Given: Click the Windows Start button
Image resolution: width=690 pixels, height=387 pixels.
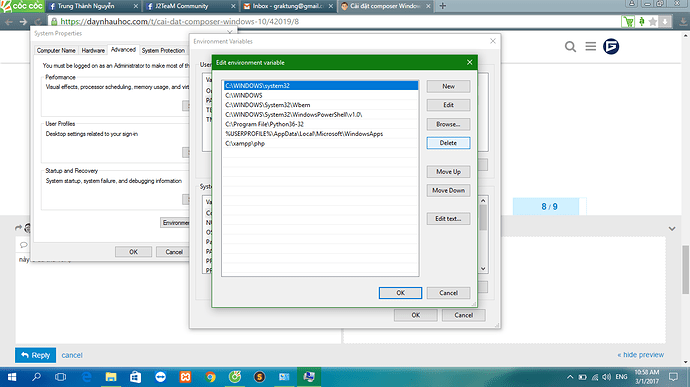Looking at the screenshot, I should click(12, 377).
